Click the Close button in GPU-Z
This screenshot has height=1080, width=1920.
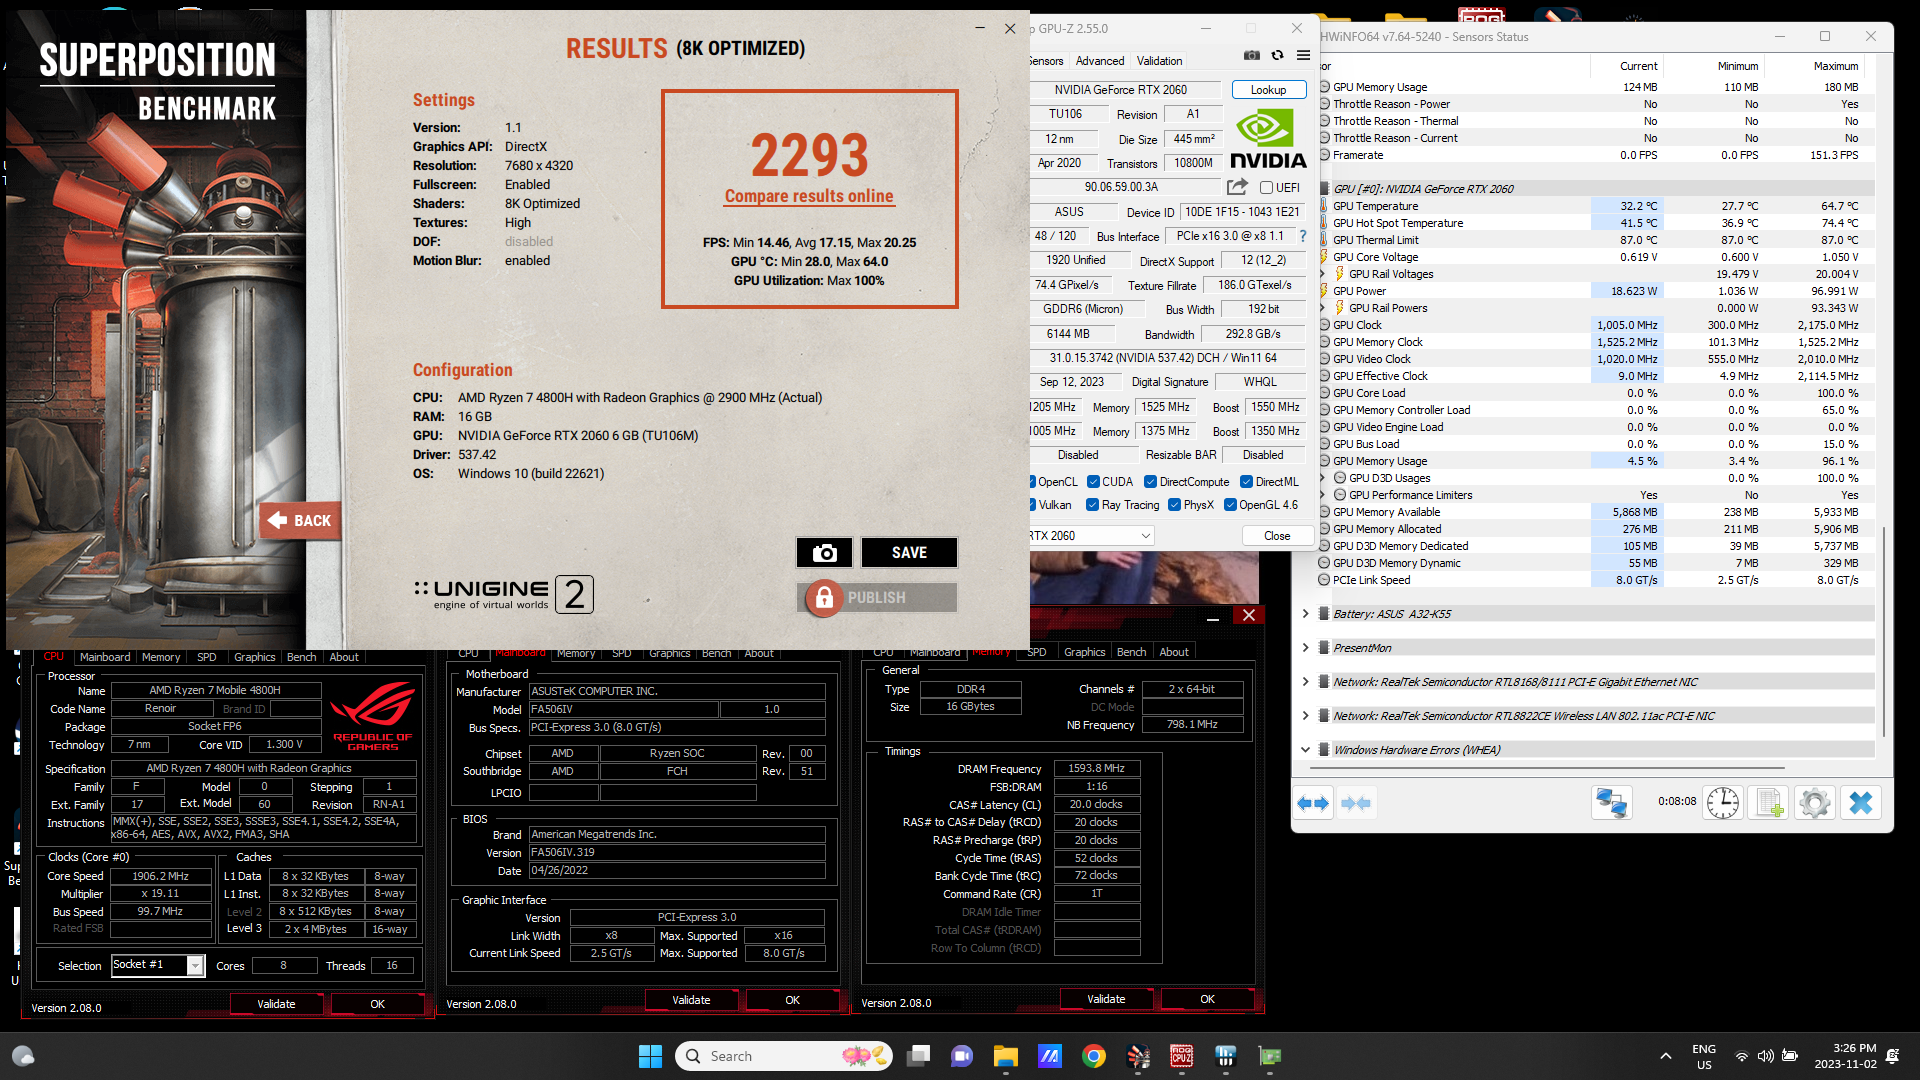[1277, 536]
